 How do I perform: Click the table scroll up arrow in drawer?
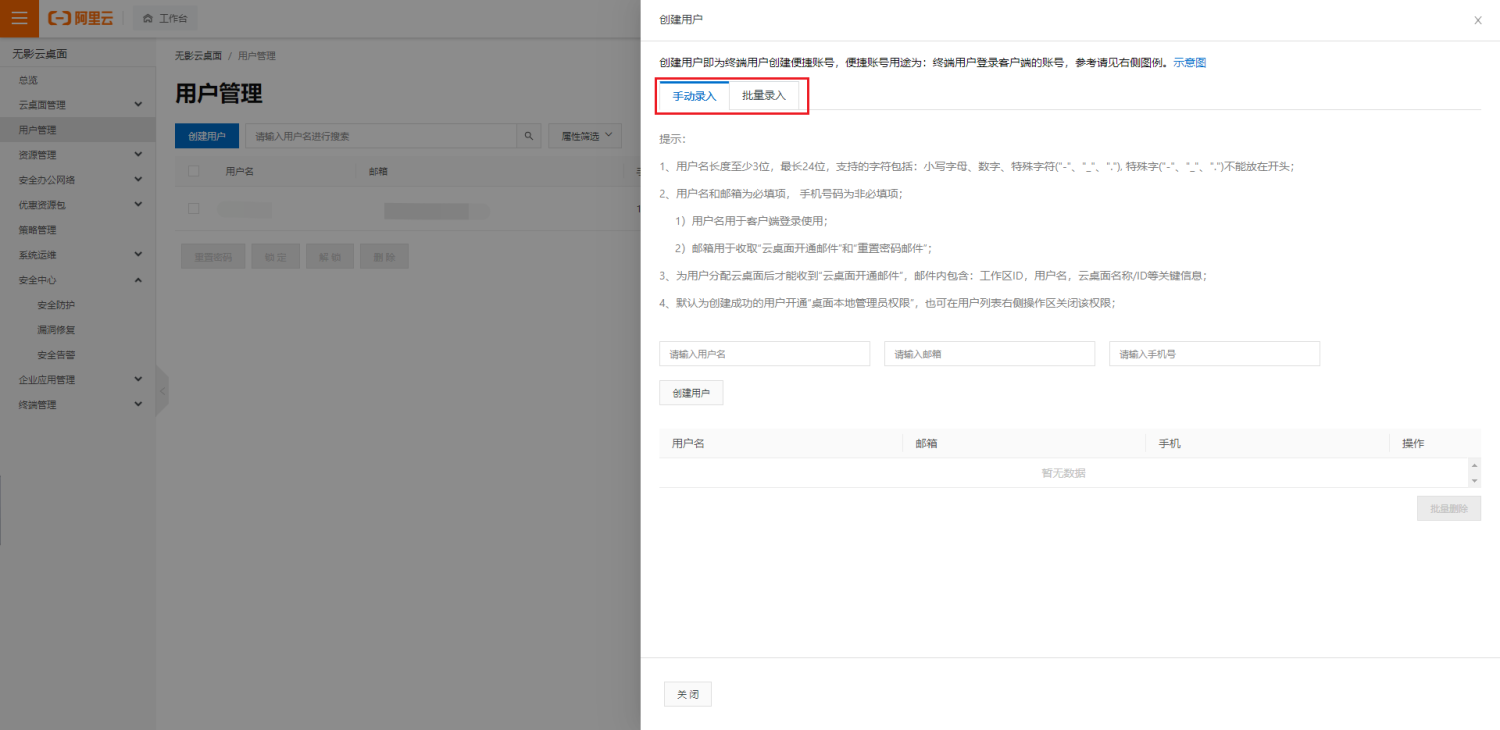point(1474,466)
